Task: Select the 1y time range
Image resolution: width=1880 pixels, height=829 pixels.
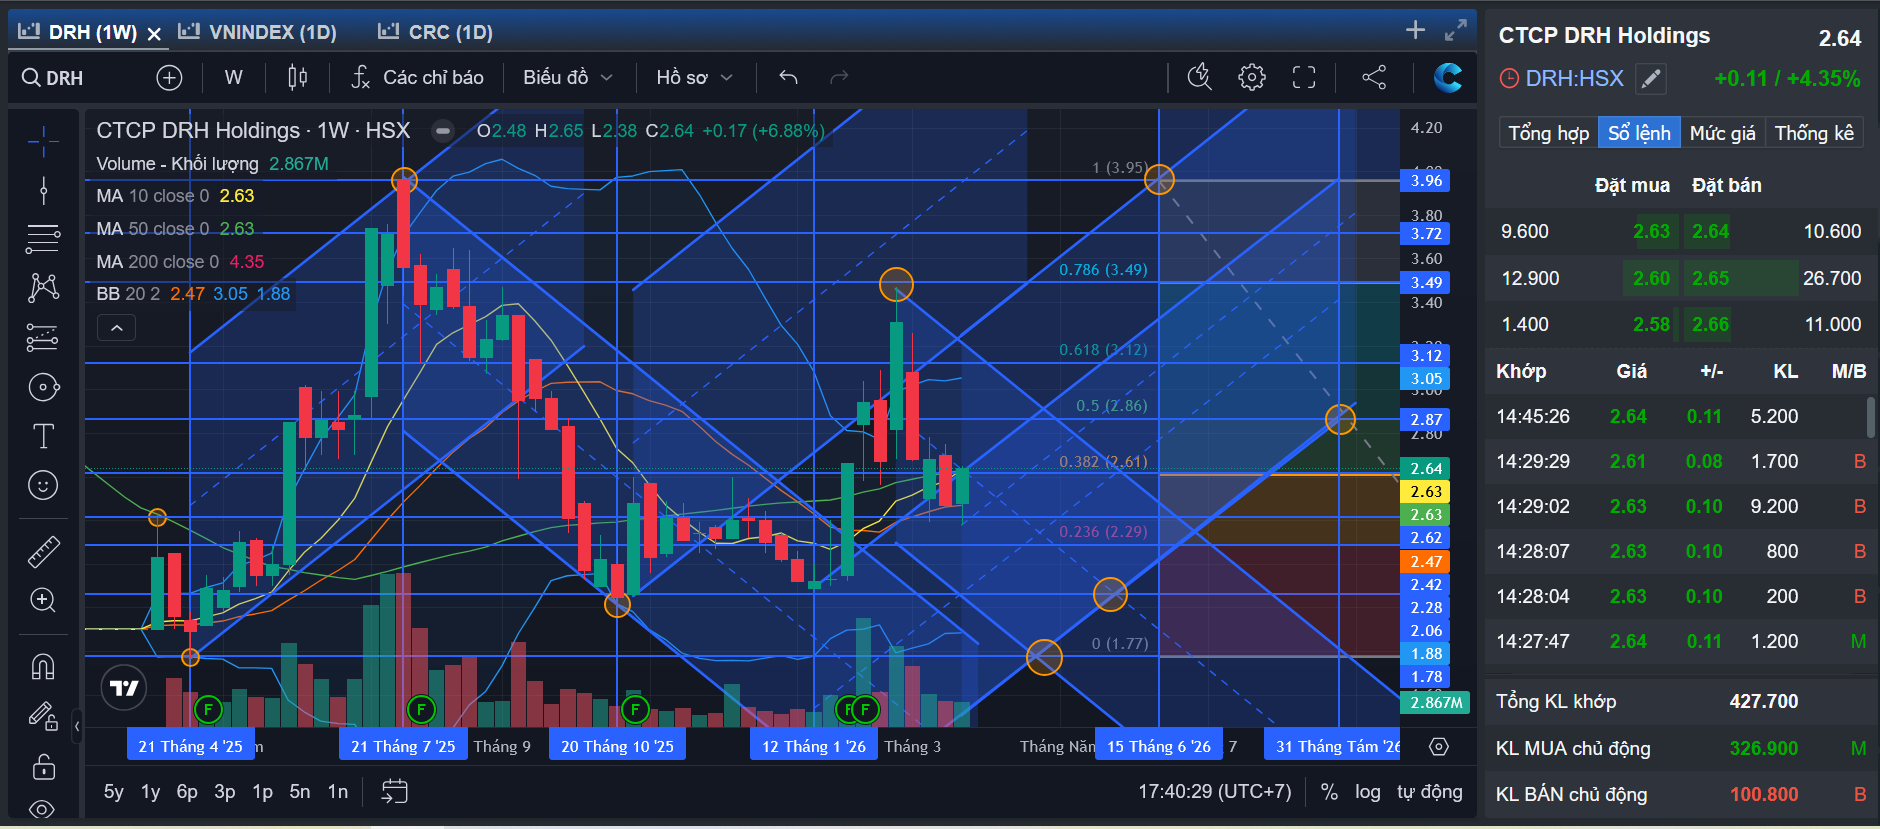Action: [x=150, y=792]
